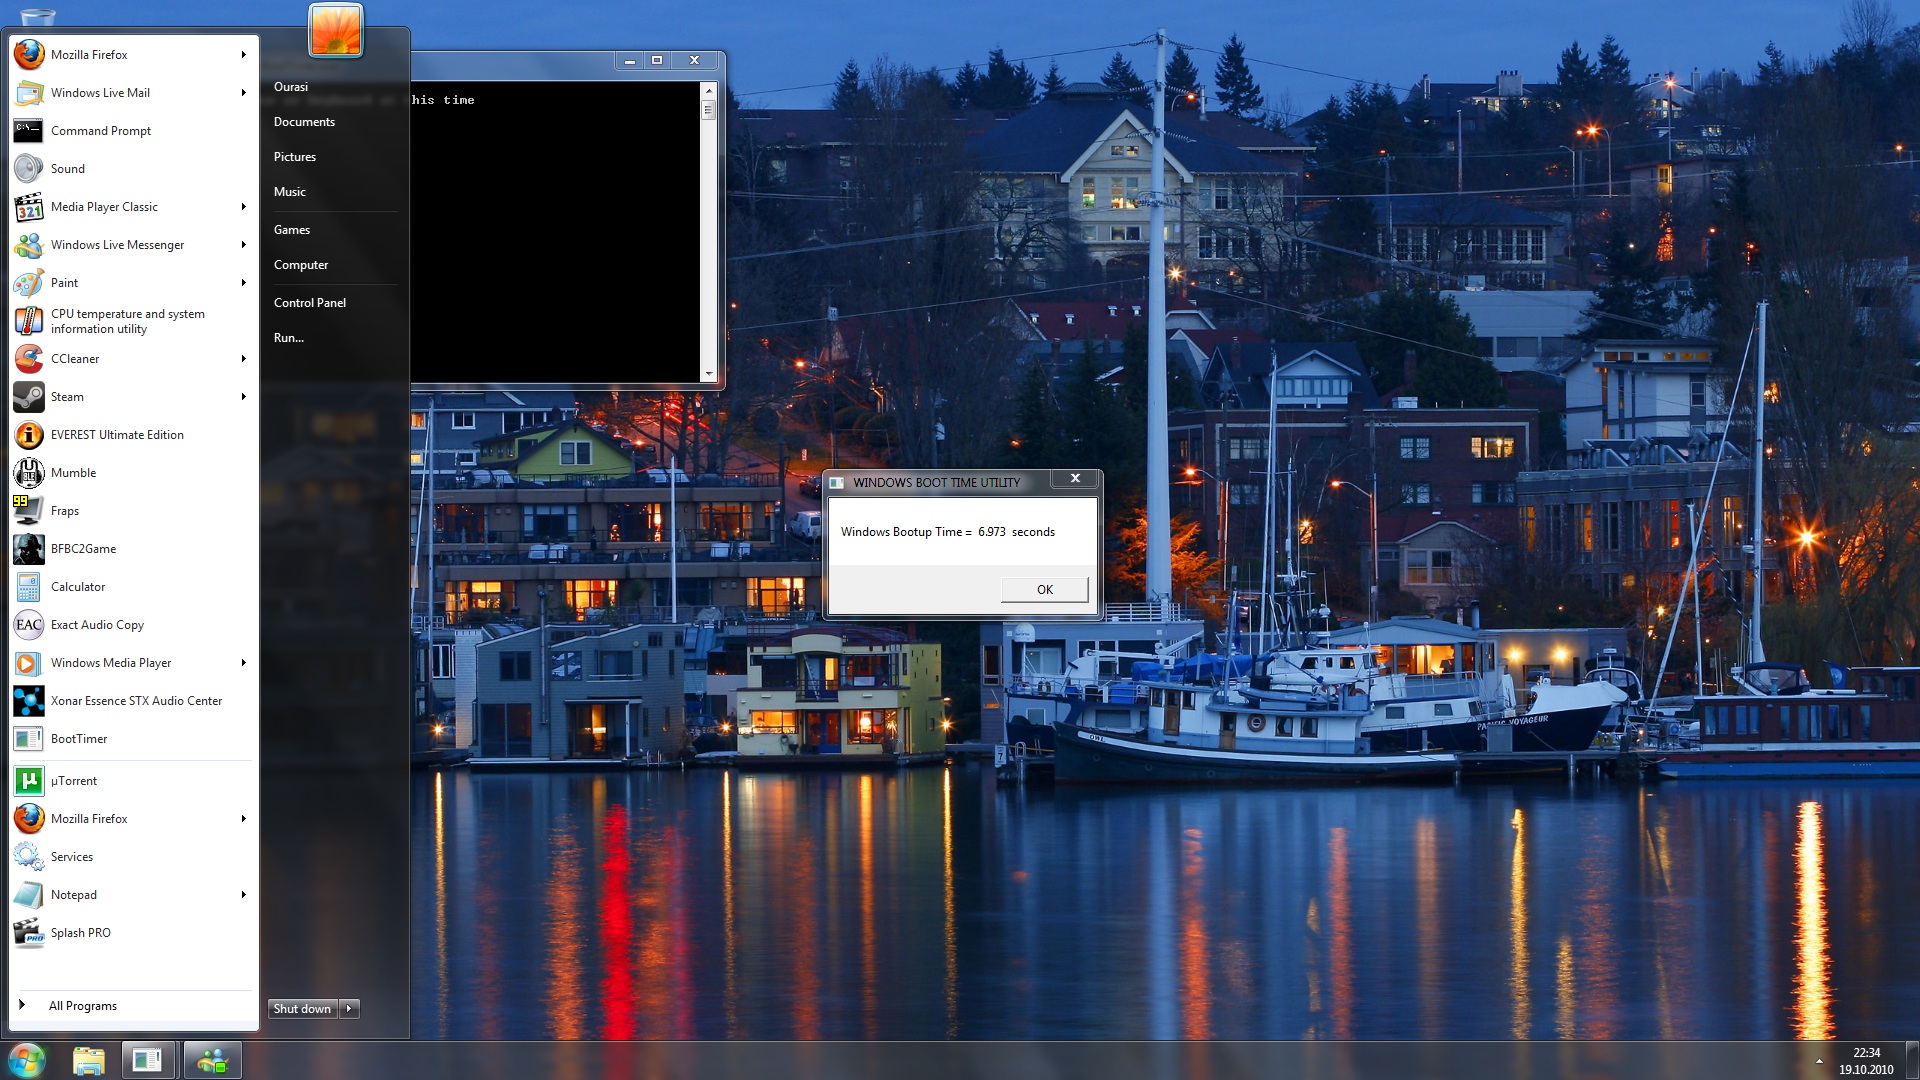
Task: Expand Media Player Classic jump list arrow
Action: (243, 207)
